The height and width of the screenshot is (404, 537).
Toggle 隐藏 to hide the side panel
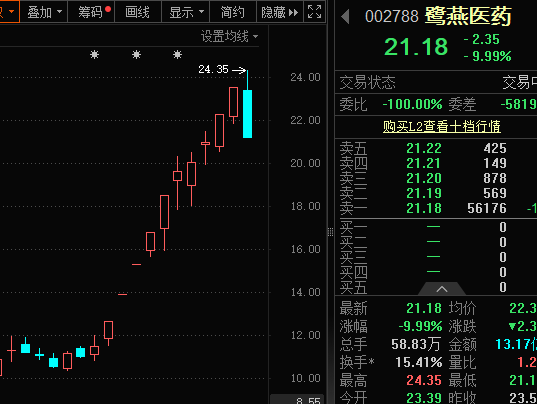click(x=279, y=12)
